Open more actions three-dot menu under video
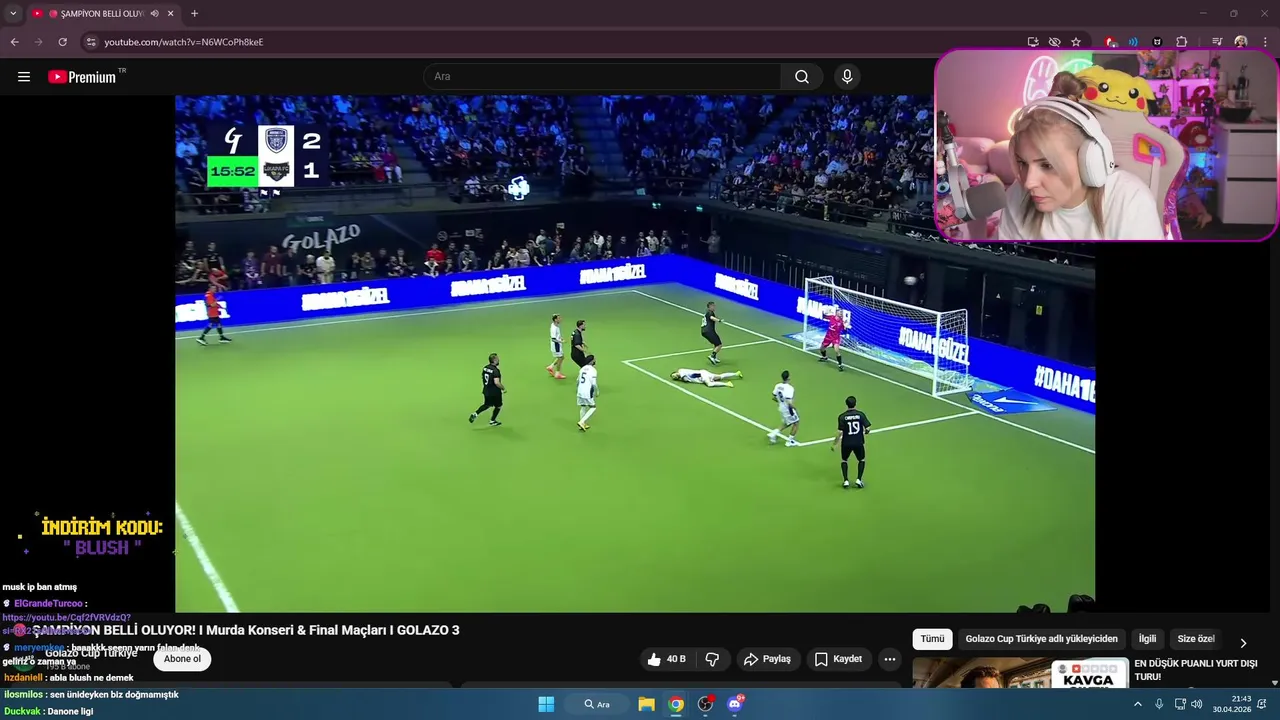This screenshot has height=720, width=1280. tap(889, 659)
